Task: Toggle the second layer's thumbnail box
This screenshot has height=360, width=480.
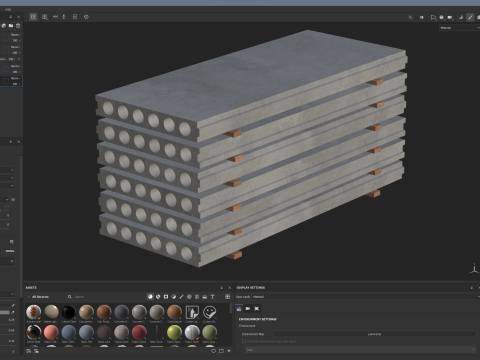Action: pos(6,50)
